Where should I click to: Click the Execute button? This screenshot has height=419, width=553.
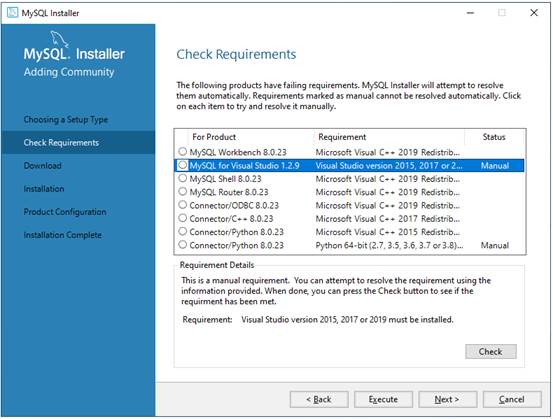tap(383, 399)
